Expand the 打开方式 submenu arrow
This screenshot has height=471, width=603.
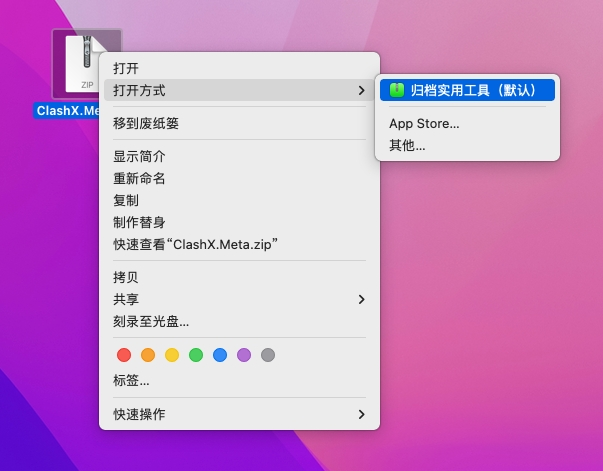(361, 90)
